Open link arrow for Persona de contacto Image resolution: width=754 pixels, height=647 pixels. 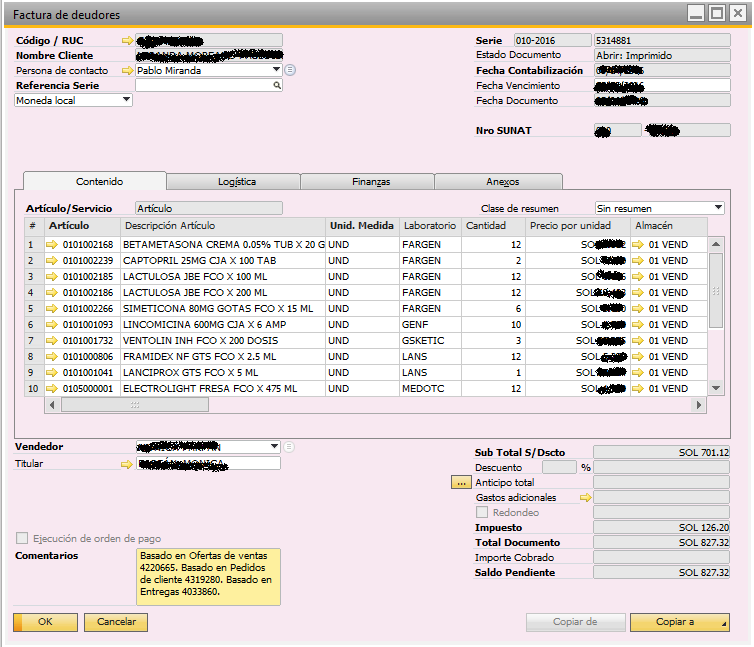pos(127,71)
